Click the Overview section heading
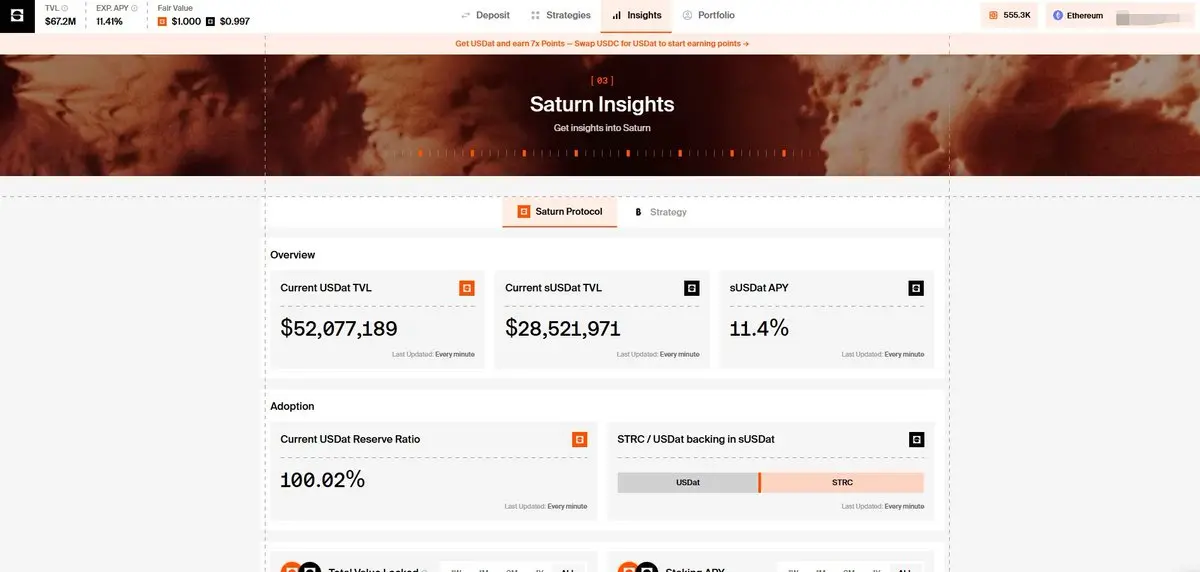Screen dimensions: 1200x572 coord(293,255)
